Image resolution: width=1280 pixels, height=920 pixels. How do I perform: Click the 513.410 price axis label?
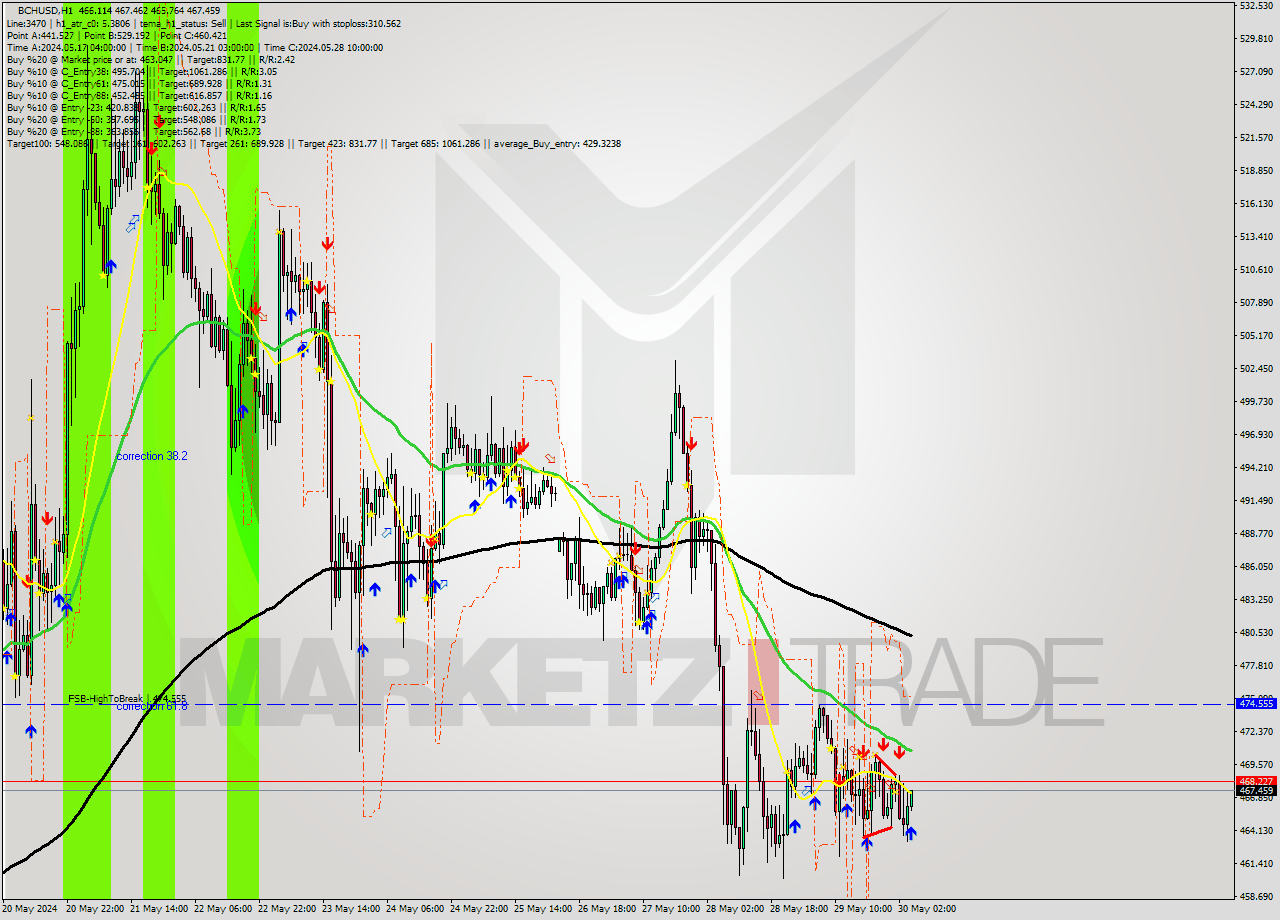pos(1255,237)
